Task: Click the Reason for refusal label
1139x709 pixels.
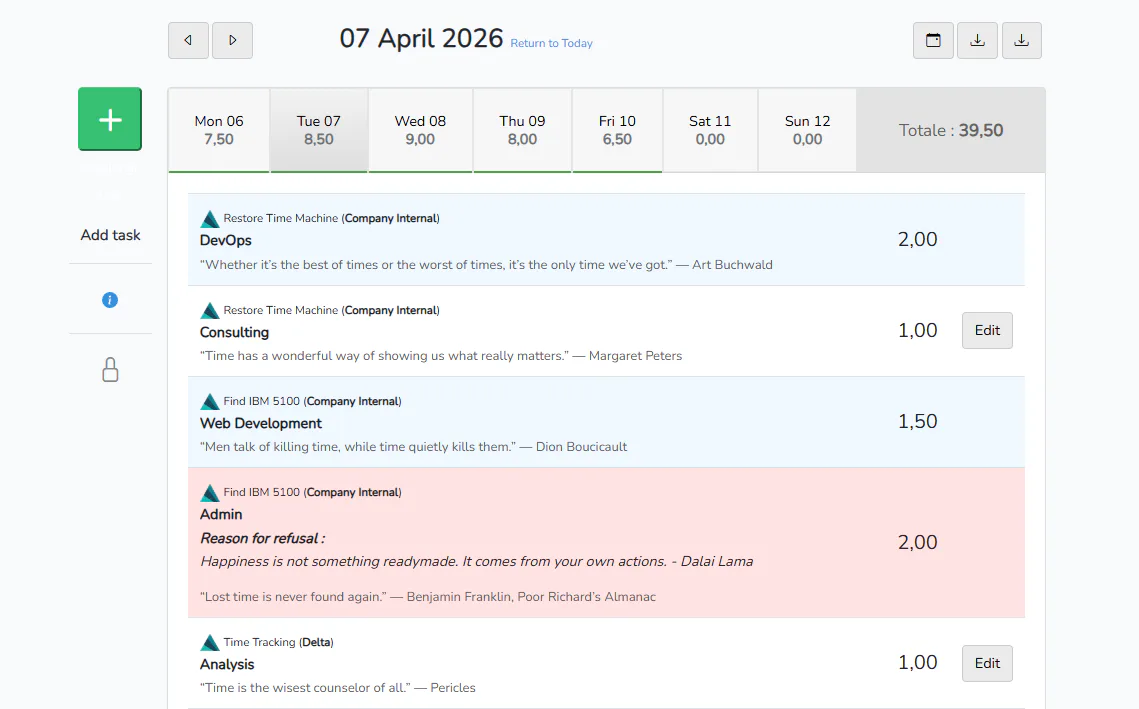Action: [262, 538]
